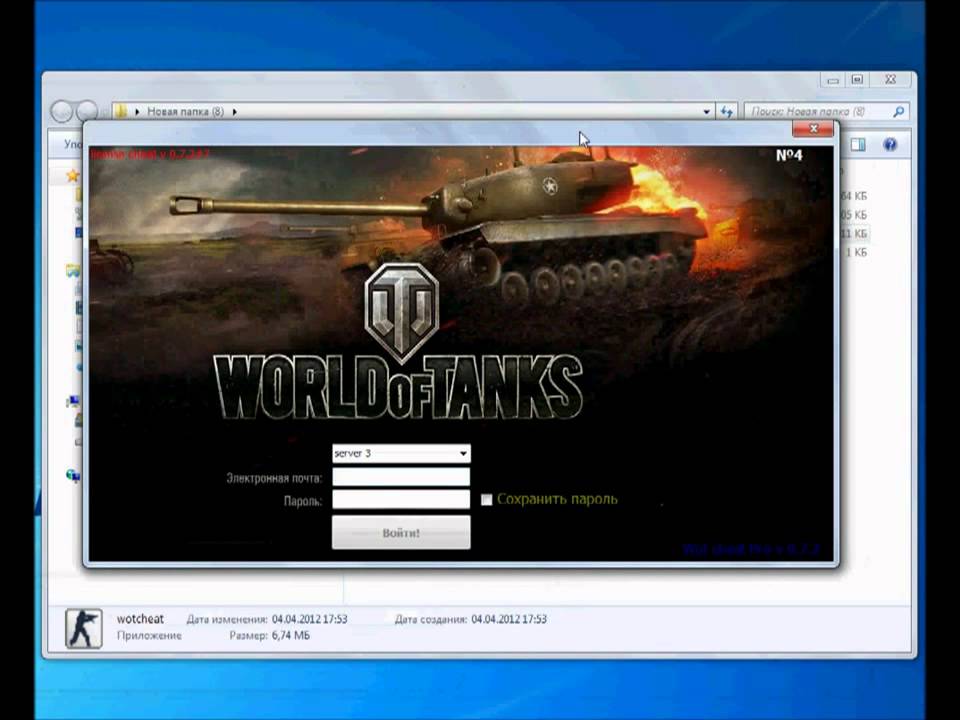Click the Войти! login button
Screen dimensions: 960x720
point(401,533)
